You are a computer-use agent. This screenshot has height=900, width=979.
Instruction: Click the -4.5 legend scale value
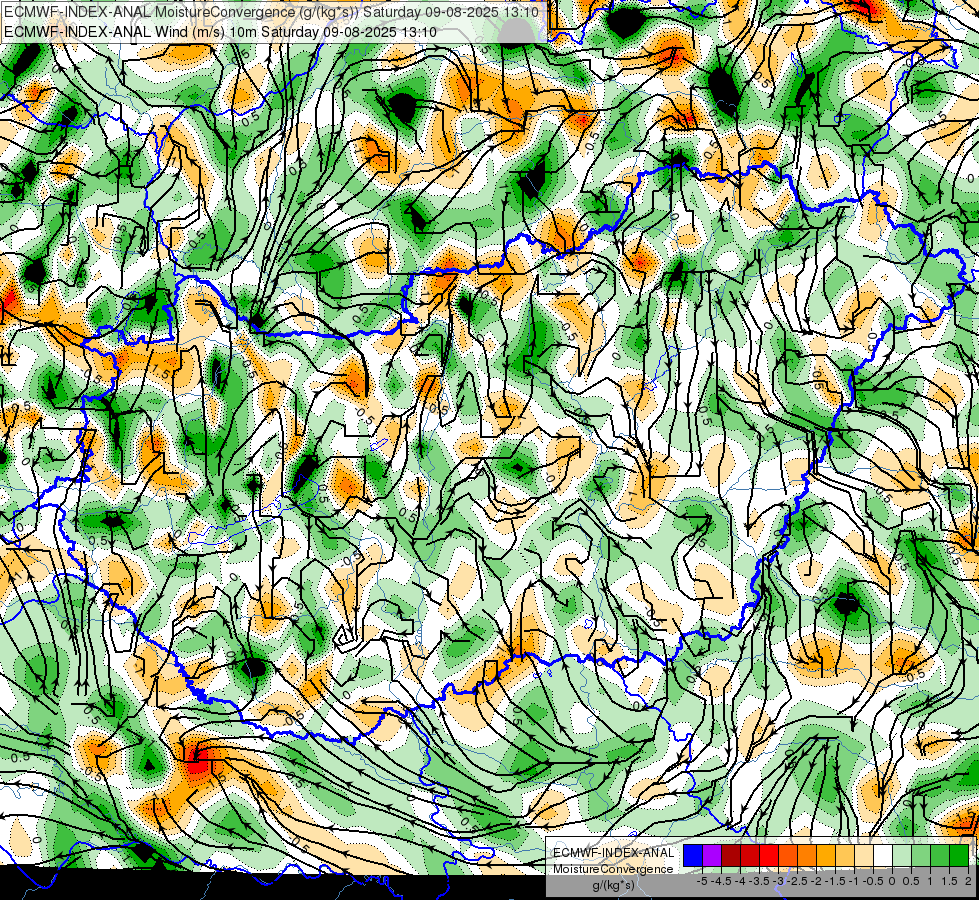click(721, 881)
